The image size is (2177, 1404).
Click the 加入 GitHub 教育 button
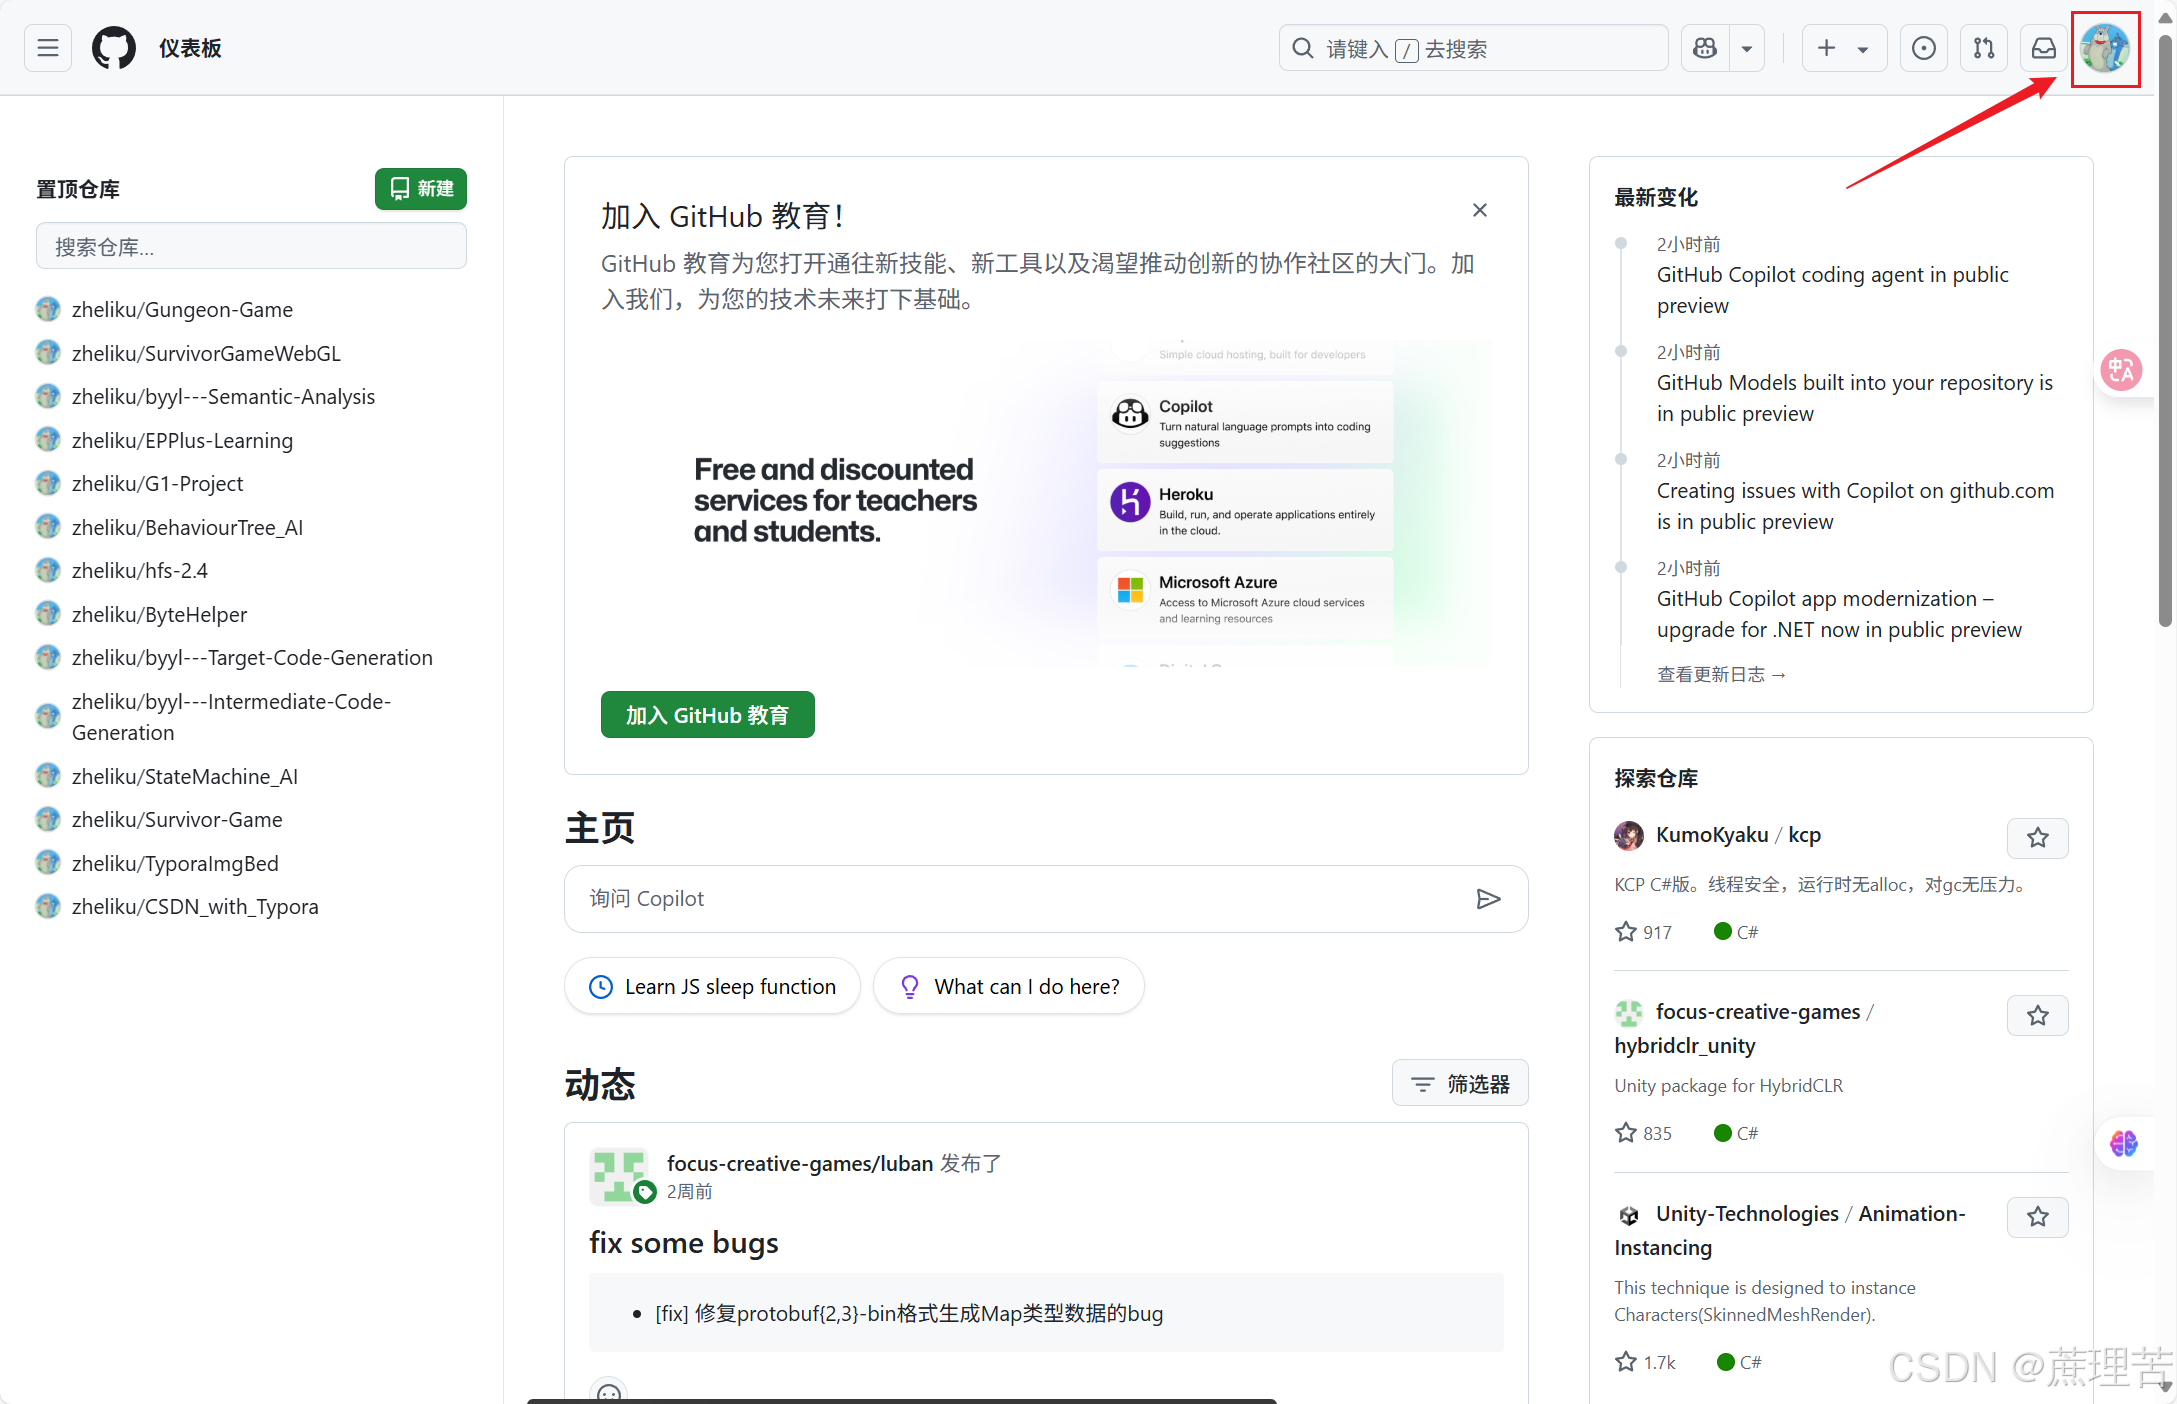point(707,715)
